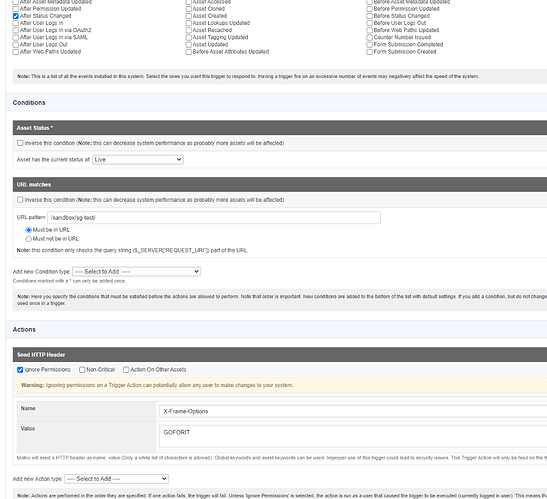Enable Form Submission Completed event
Screen dimensions: 547x499
369,45
